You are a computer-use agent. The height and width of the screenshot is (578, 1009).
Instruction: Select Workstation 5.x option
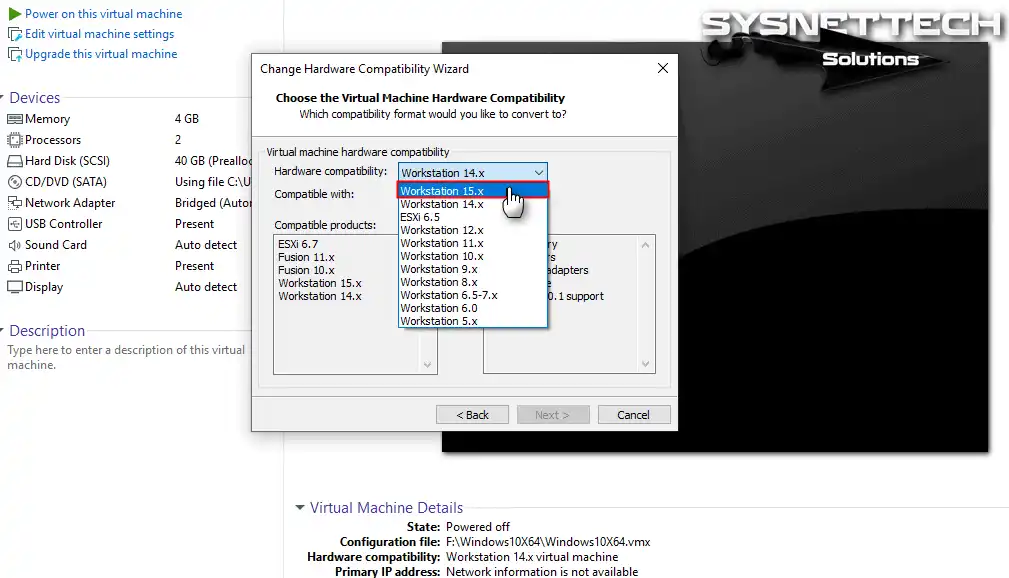[473, 321]
